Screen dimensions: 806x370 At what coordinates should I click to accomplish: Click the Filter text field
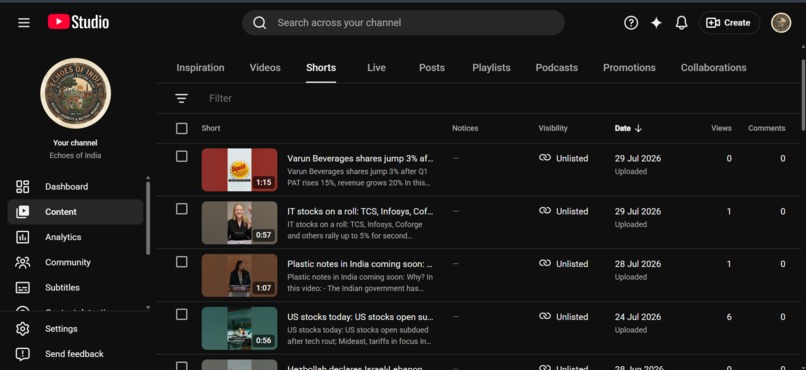coord(220,98)
